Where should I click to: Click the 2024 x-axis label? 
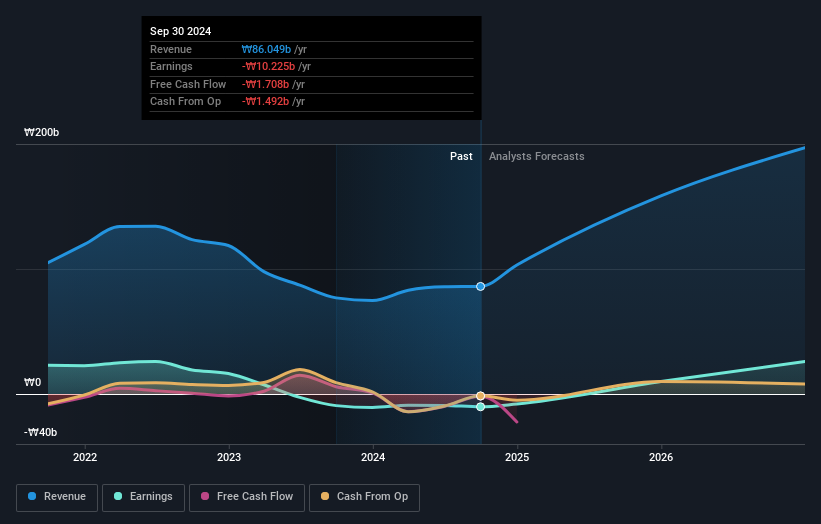(373, 457)
